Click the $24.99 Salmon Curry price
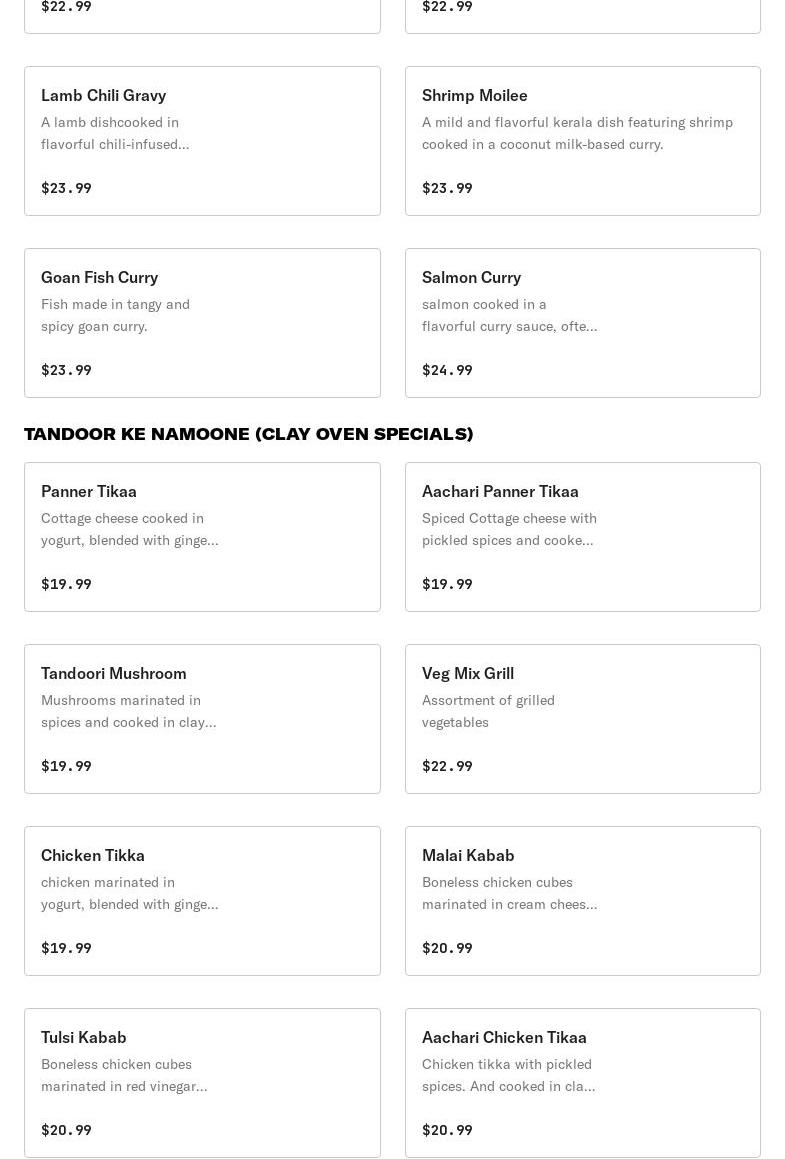The width and height of the screenshot is (785, 1159). click(447, 370)
